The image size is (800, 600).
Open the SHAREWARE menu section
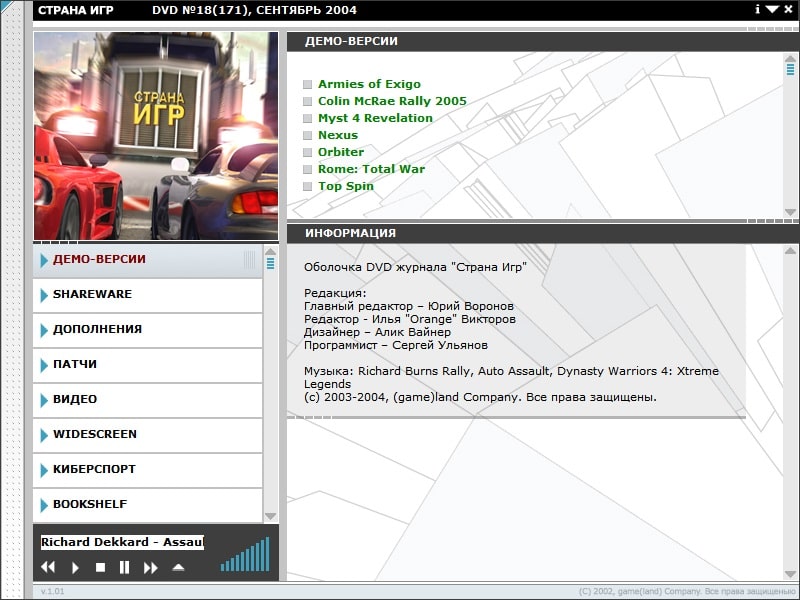coord(147,296)
